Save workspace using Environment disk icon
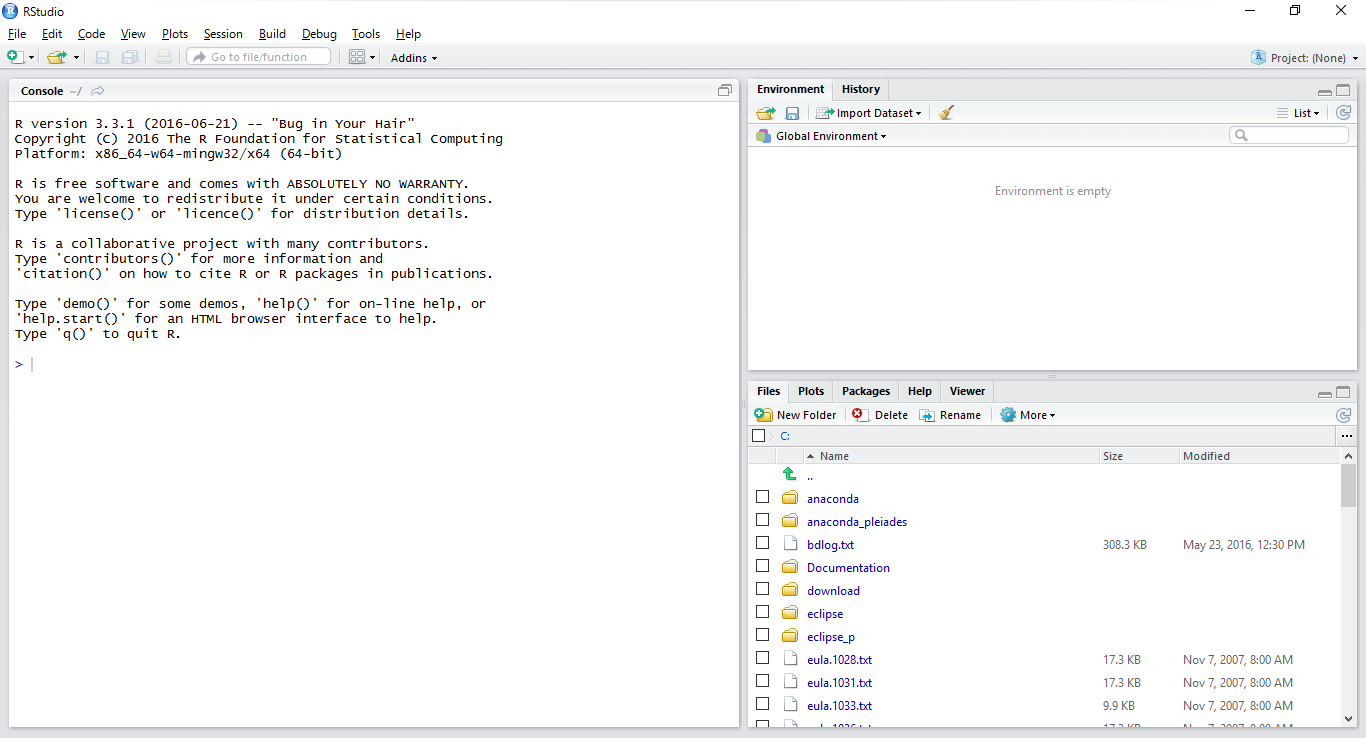The width and height of the screenshot is (1366, 738). [x=792, y=113]
